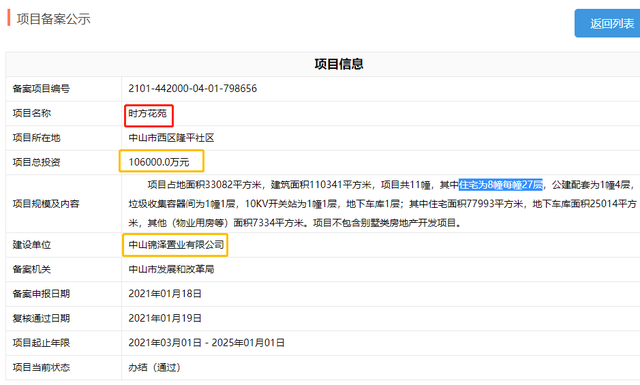The width and height of the screenshot is (640, 385).
Task: Click the highlighted text 住宅为8幢每幢27层
Action: tap(501, 185)
